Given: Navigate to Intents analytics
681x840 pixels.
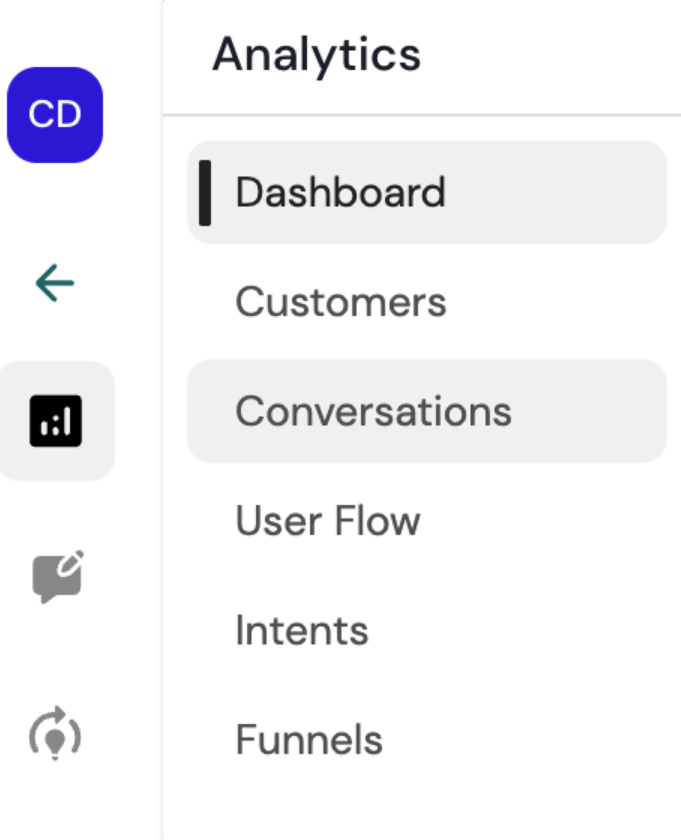Looking at the screenshot, I should [301, 631].
